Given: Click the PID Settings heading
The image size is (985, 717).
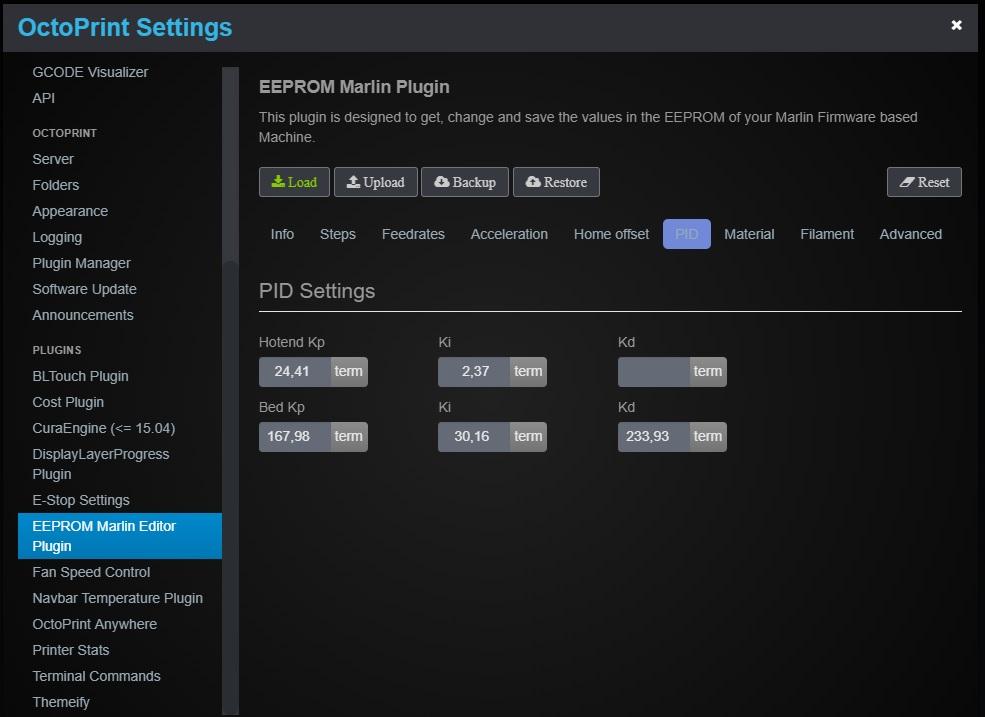Looking at the screenshot, I should [x=317, y=292].
